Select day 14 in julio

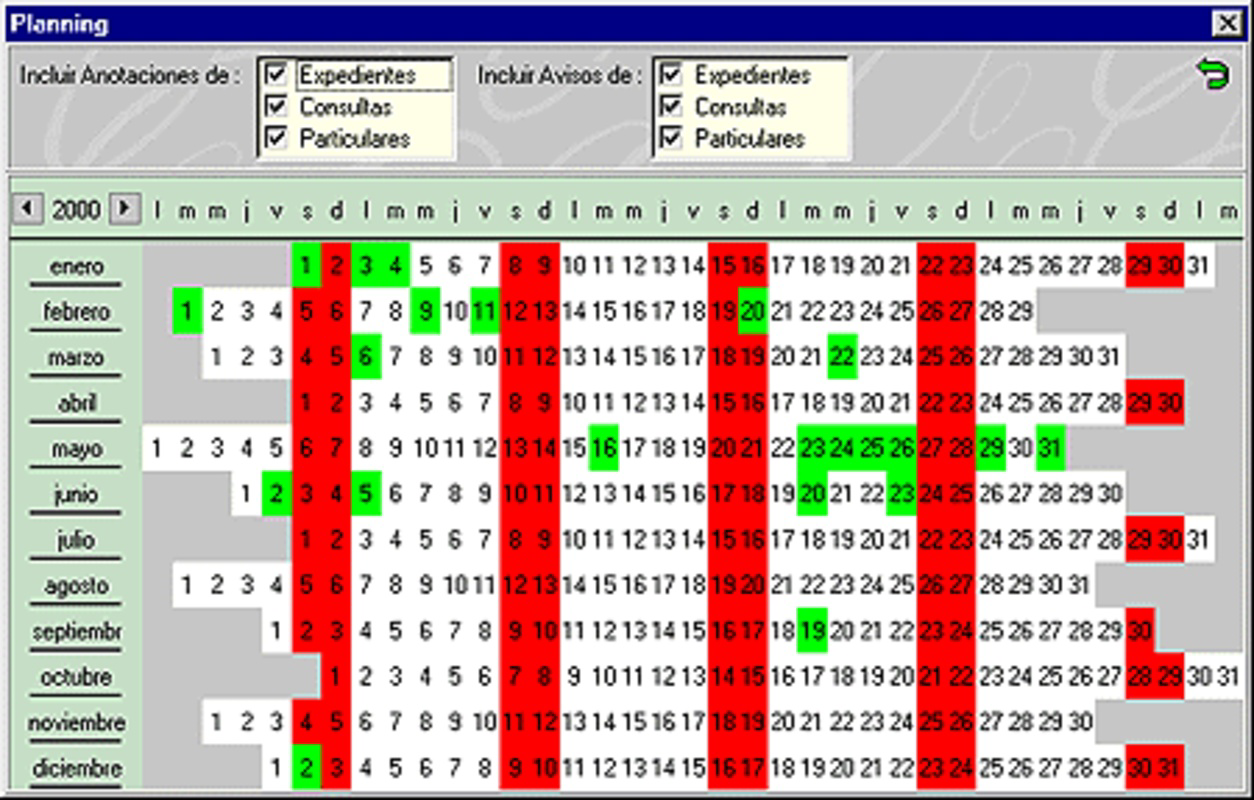[x=694, y=540]
